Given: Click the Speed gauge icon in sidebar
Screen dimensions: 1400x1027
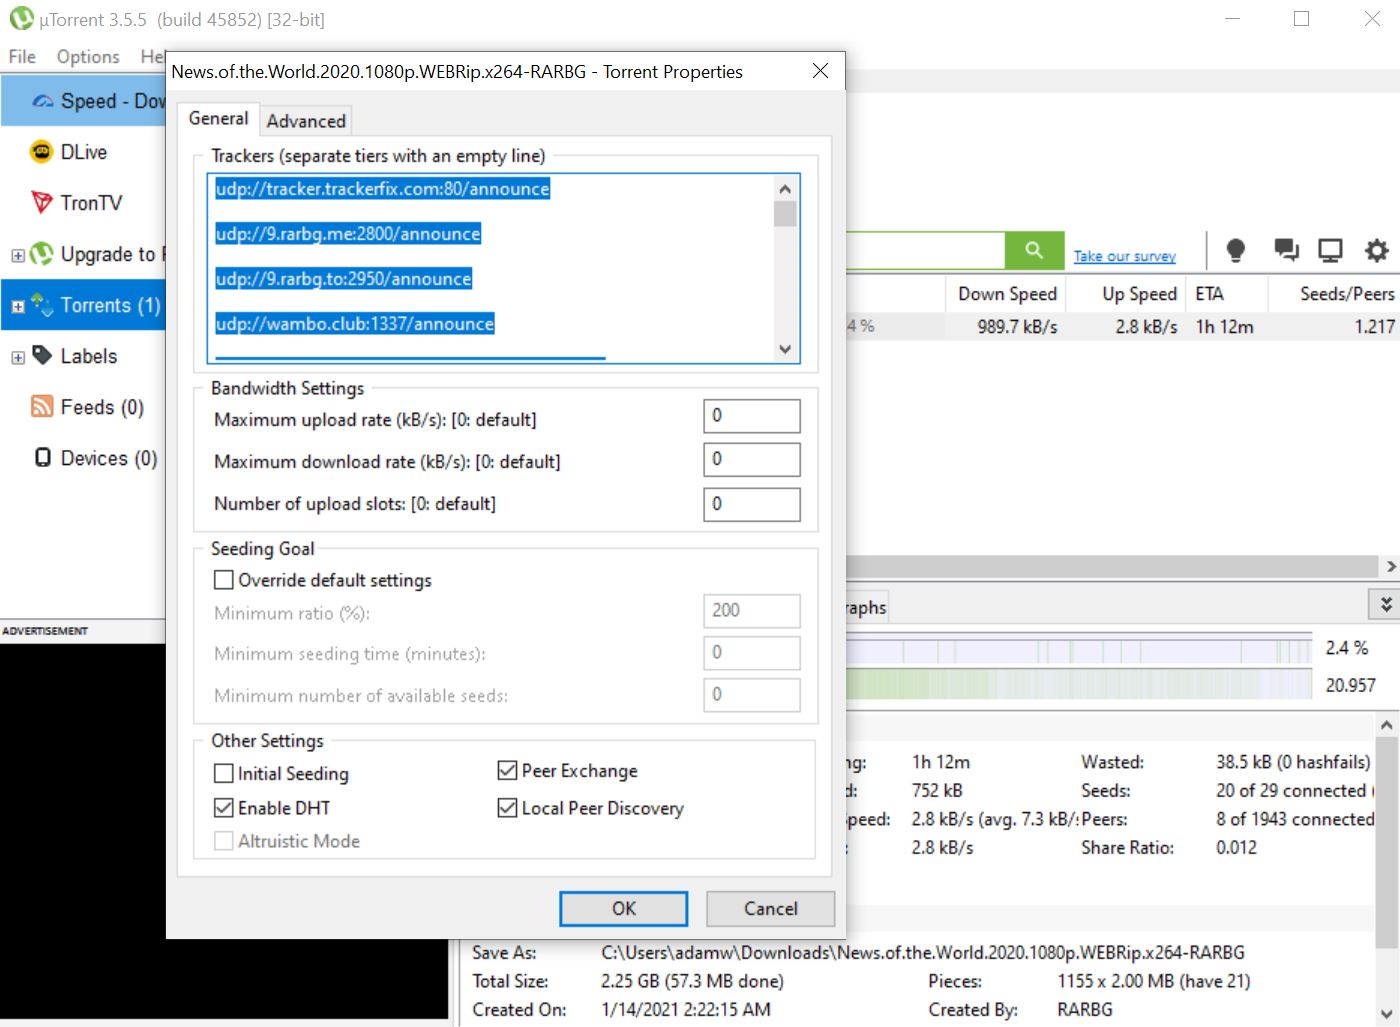Looking at the screenshot, I should point(43,101).
